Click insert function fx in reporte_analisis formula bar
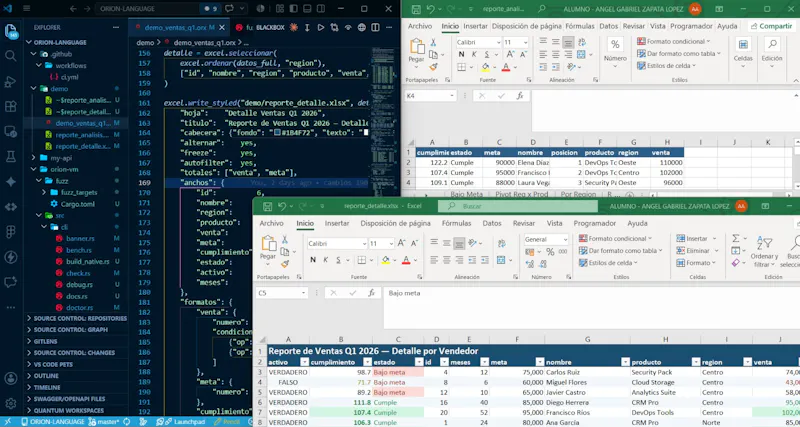Screen dimensions: 800x427 (520, 95)
